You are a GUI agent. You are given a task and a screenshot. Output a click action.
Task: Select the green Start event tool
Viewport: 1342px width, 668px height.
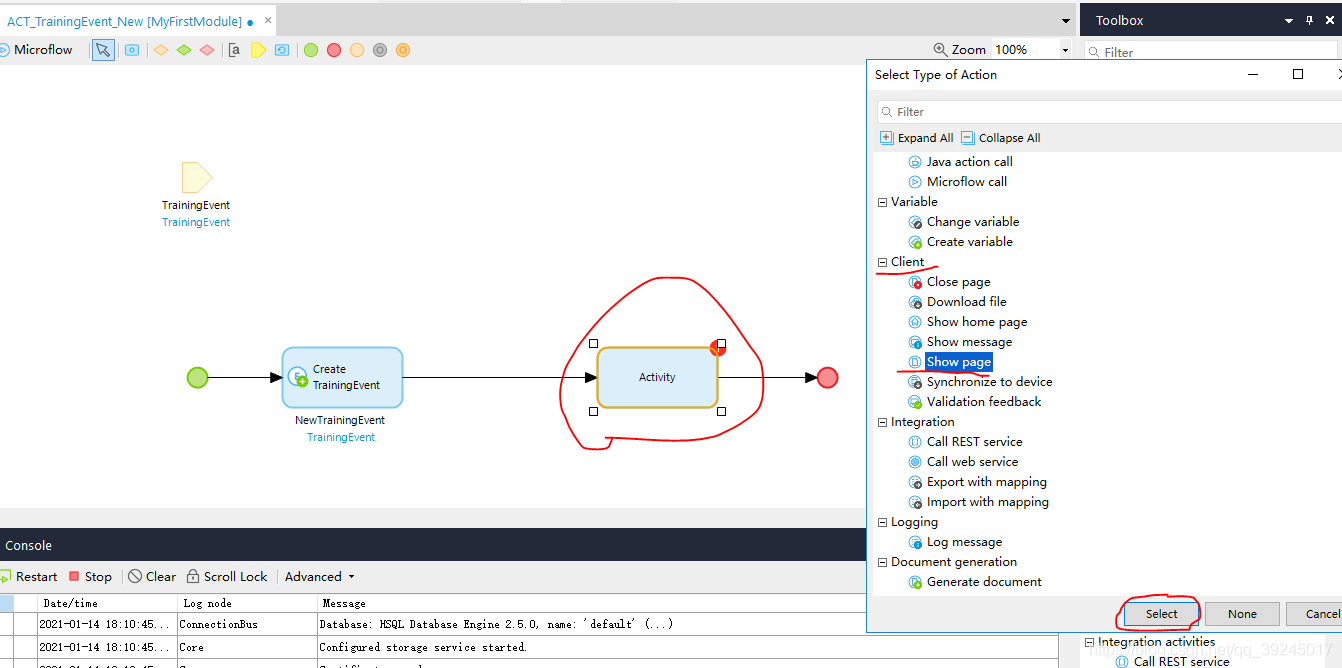click(x=311, y=50)
